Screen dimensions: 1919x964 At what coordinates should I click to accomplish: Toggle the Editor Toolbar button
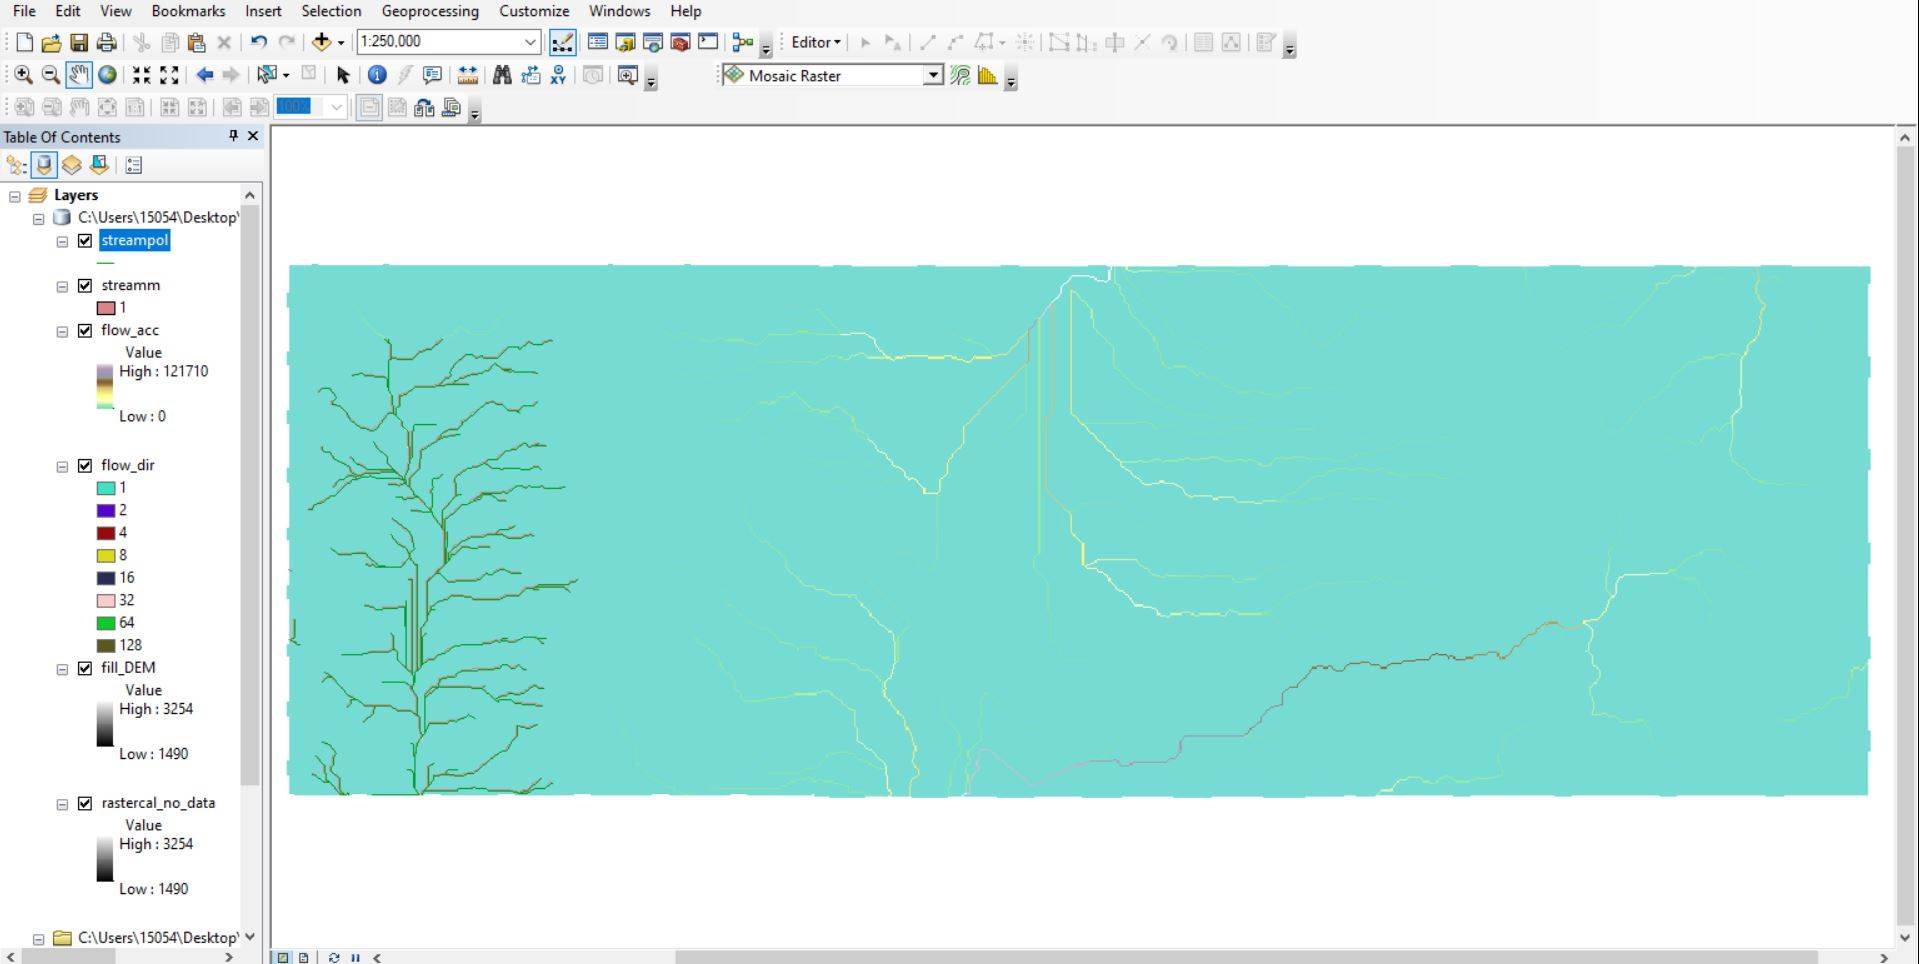point(563,42)
